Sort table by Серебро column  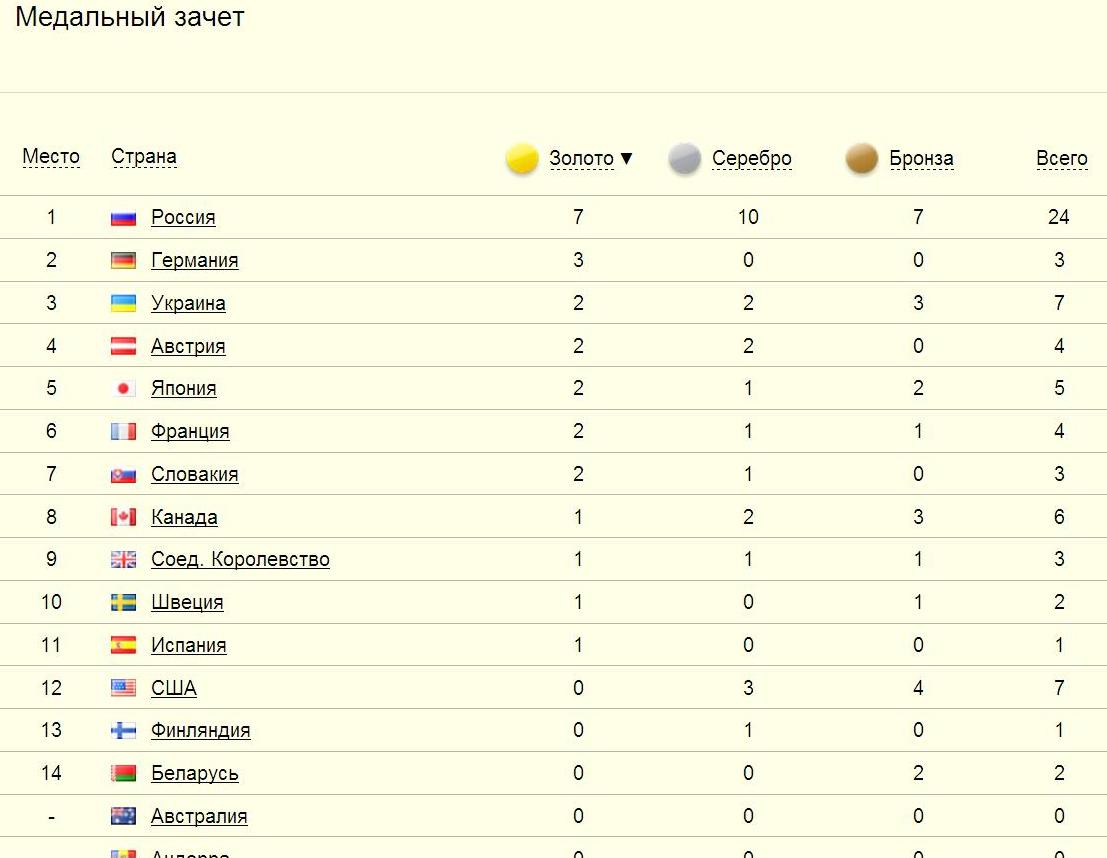coord(751,159)
